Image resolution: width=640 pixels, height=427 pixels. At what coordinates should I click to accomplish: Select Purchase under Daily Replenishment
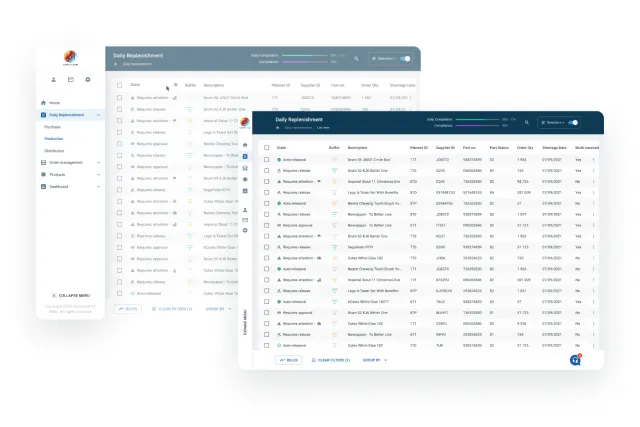(x=52, y=127)
